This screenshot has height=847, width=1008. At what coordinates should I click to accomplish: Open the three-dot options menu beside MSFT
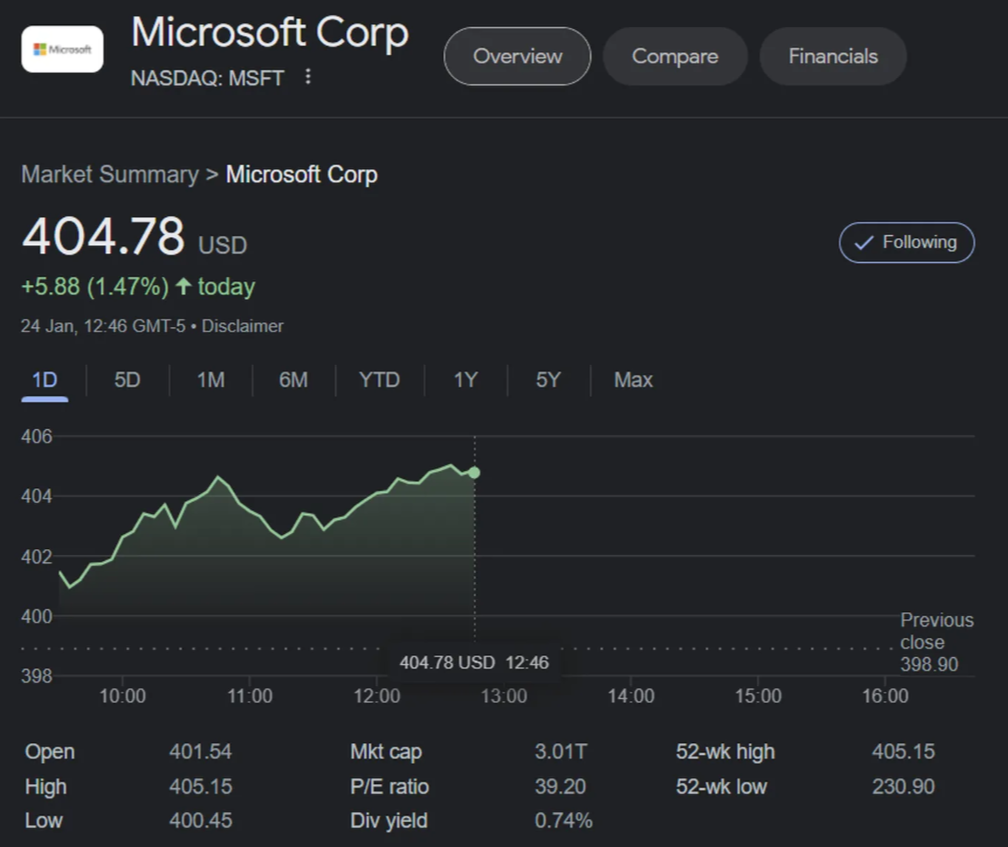pyautogui.click(x=308, y=77)
